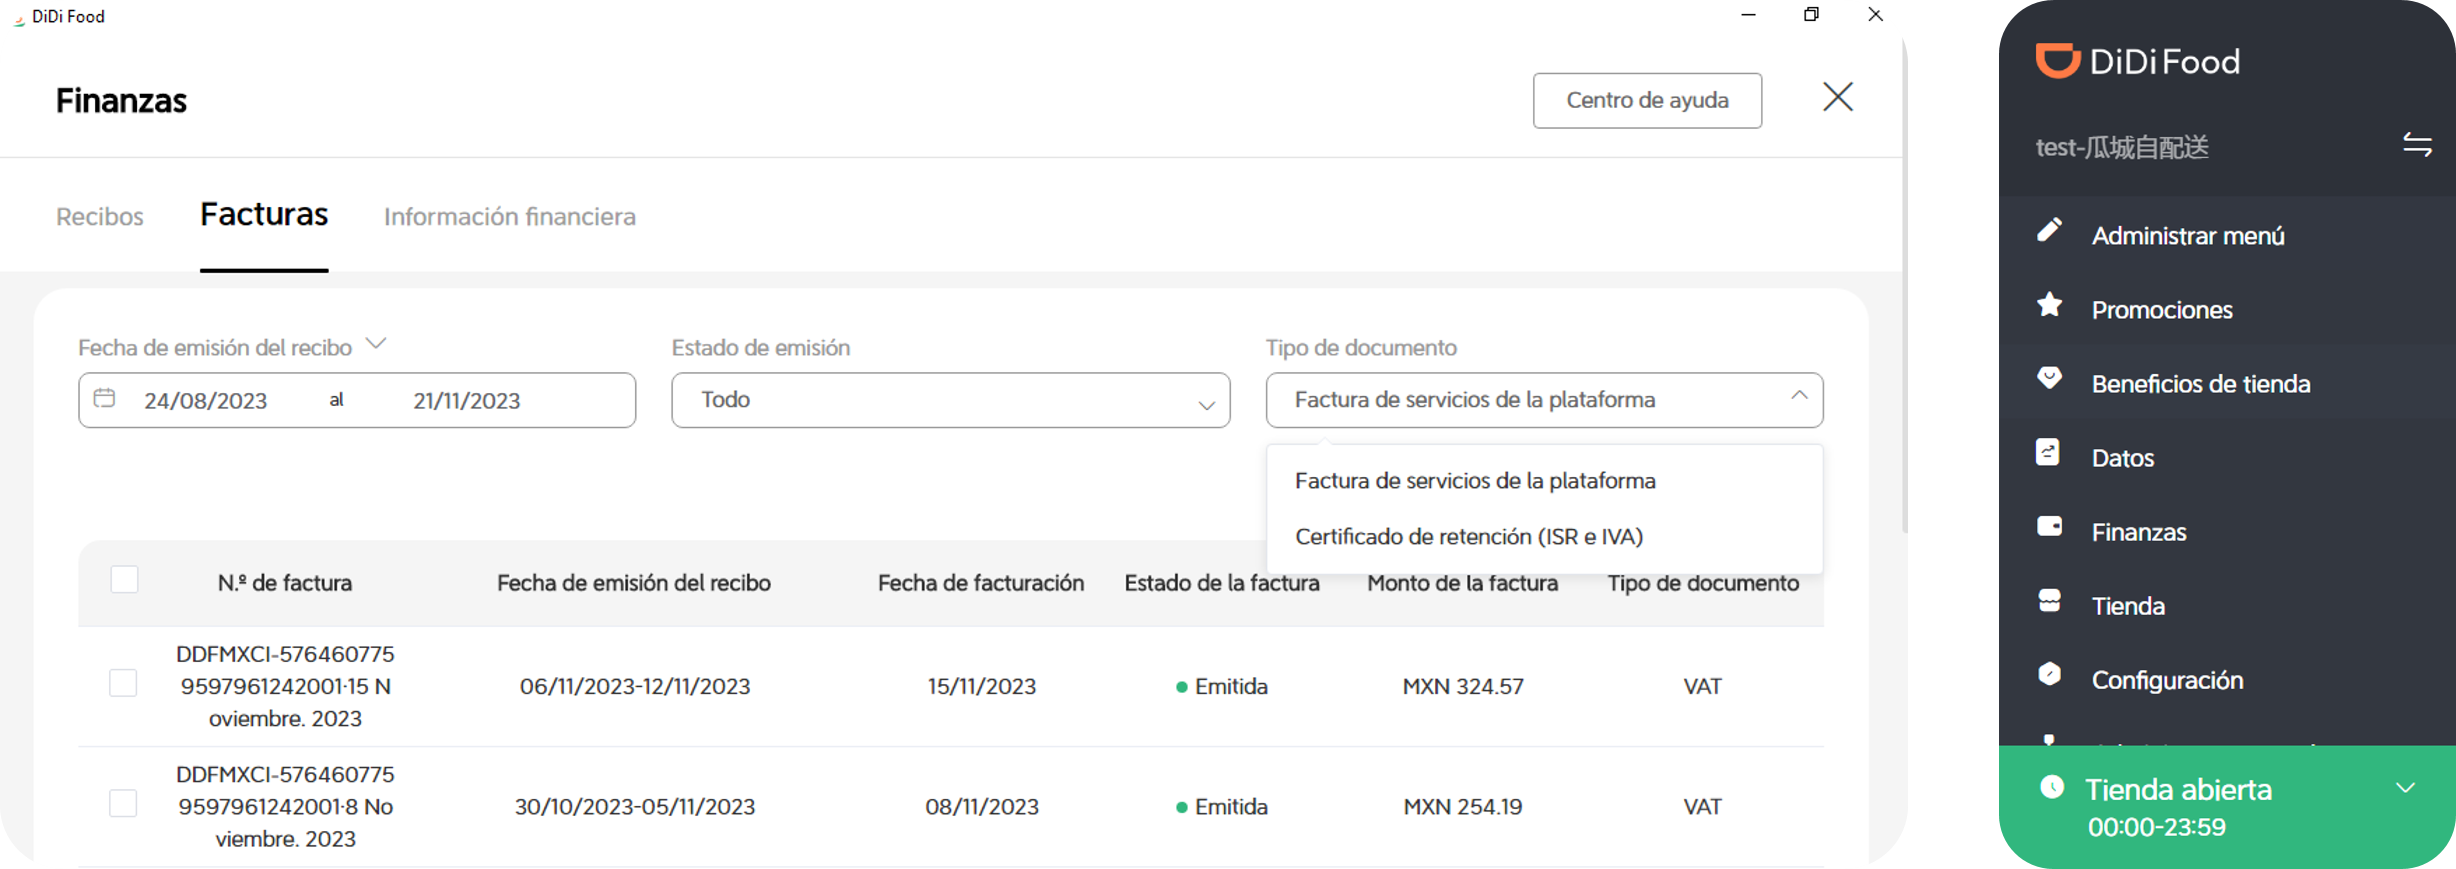Screen dimensions: 2456x869
Task: Click VAT in the MXN 324.57 row
Action: pyautogui.click(x=1702, y=686)
